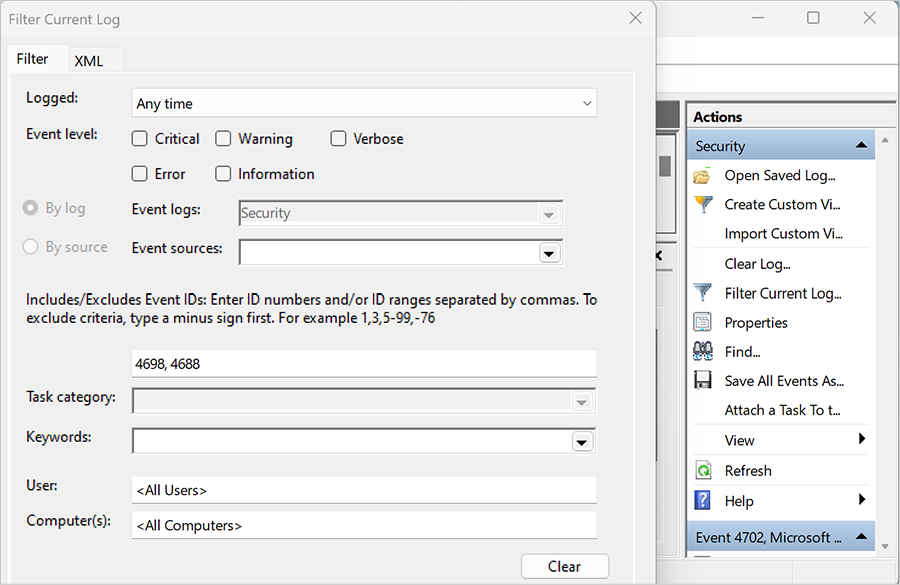Screen dimensions: 900x585
Task: Open the Keywords dropdown arrow
Action: pos(582,442)
